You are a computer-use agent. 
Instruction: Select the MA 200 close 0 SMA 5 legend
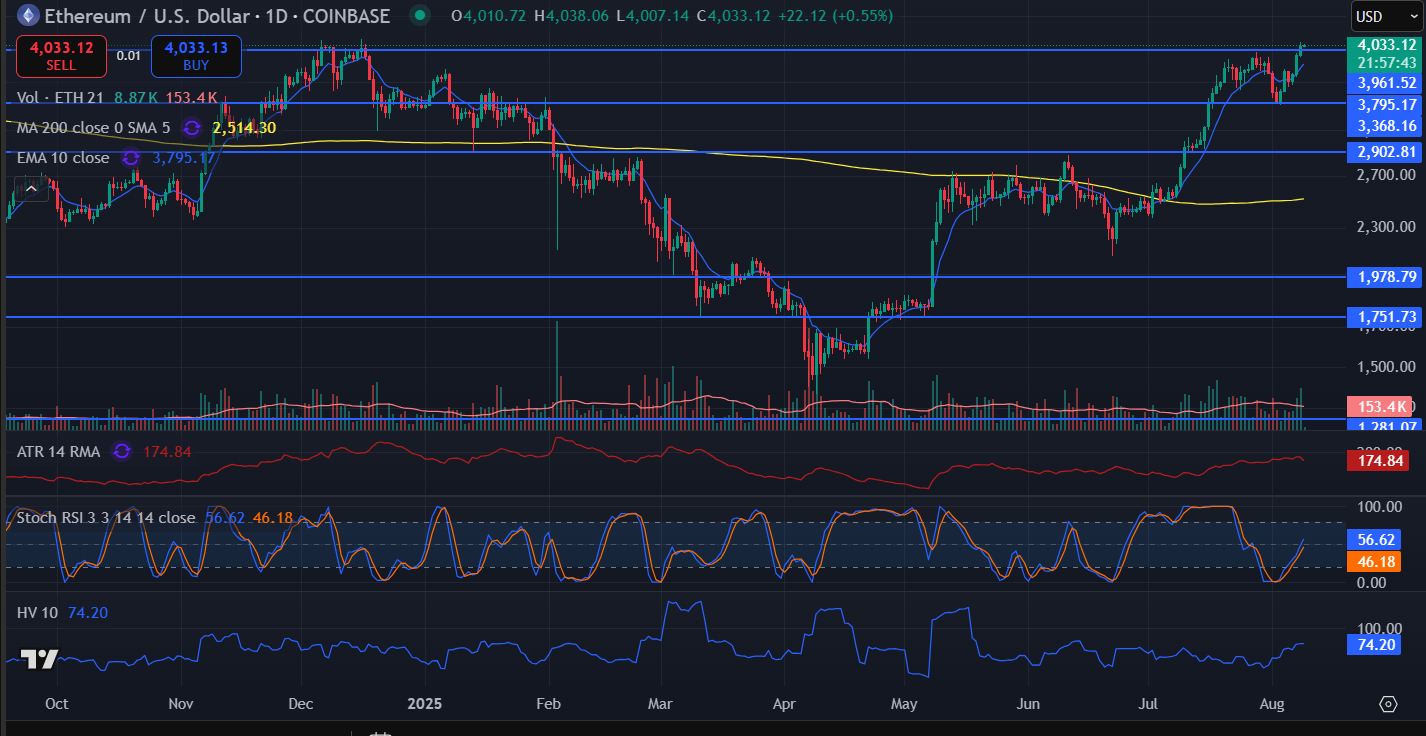[96, 128]
